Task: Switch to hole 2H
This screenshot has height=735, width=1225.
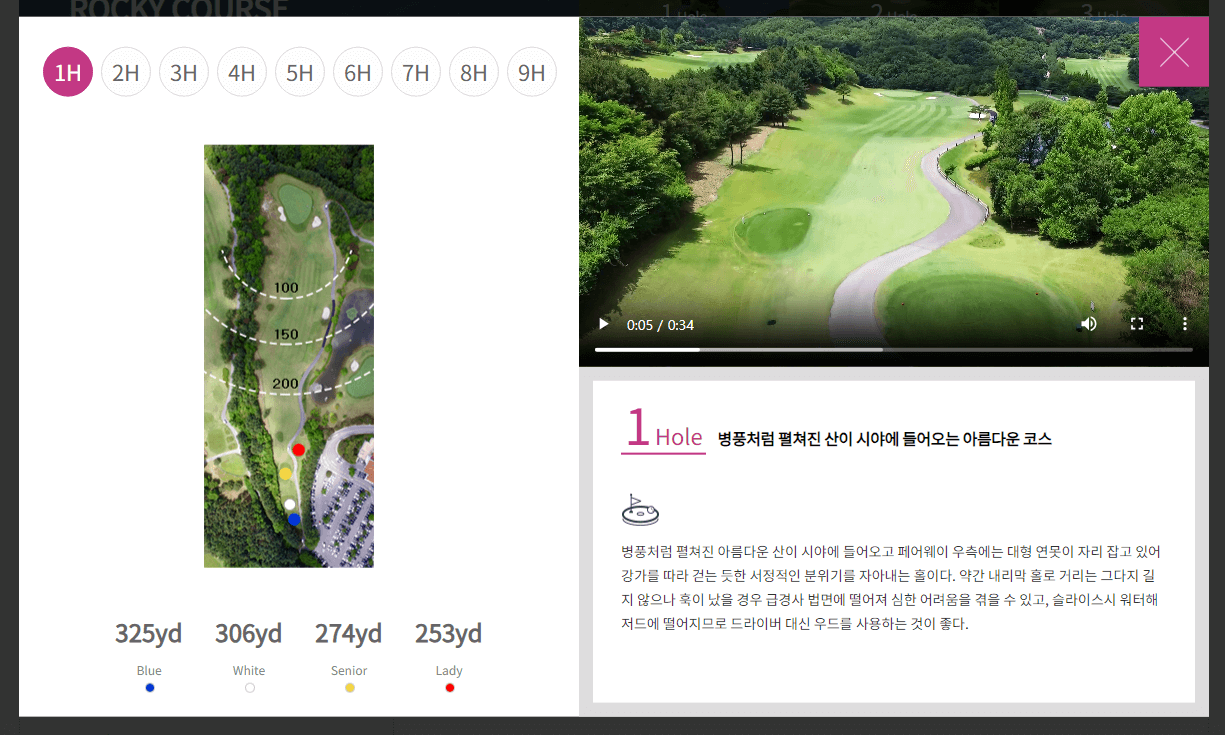Action: (125, 71)
